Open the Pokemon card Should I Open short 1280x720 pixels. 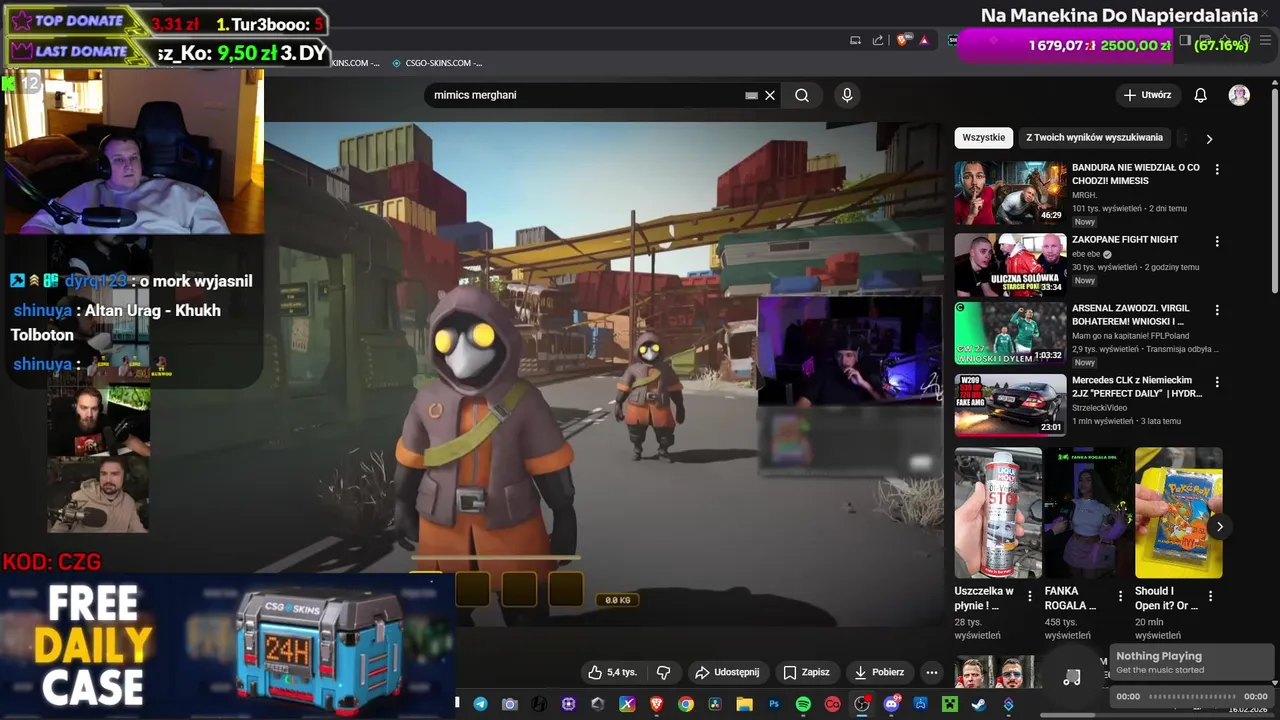click(1179, 513)
